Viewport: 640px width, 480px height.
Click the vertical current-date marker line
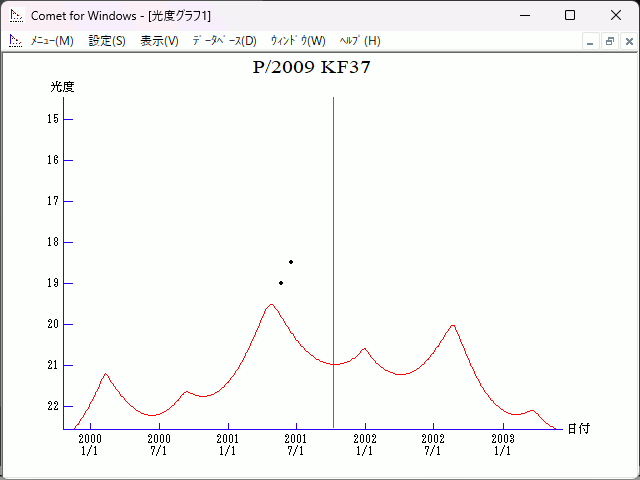pos(333,250)
